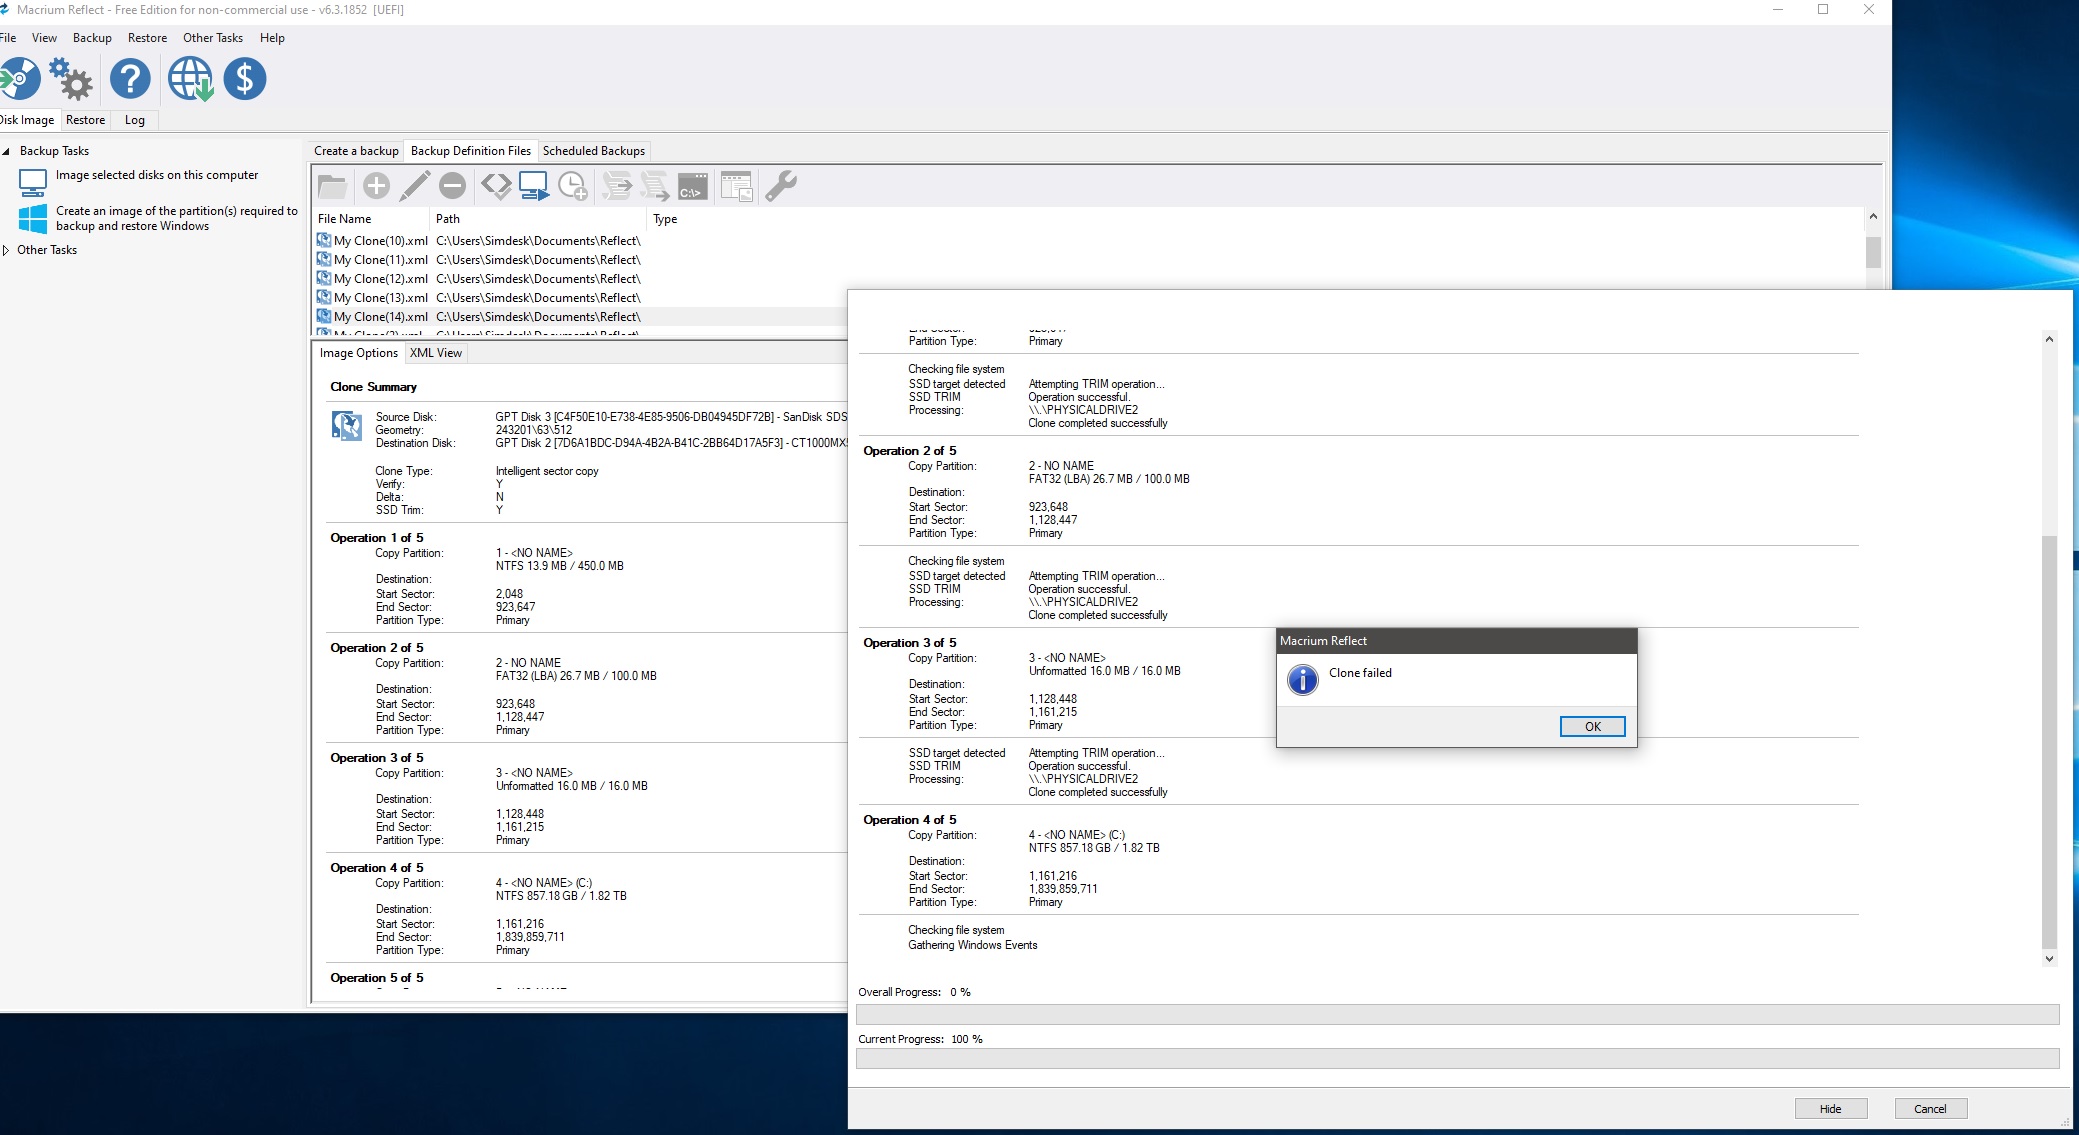Click the Path column header

point(538,219)
